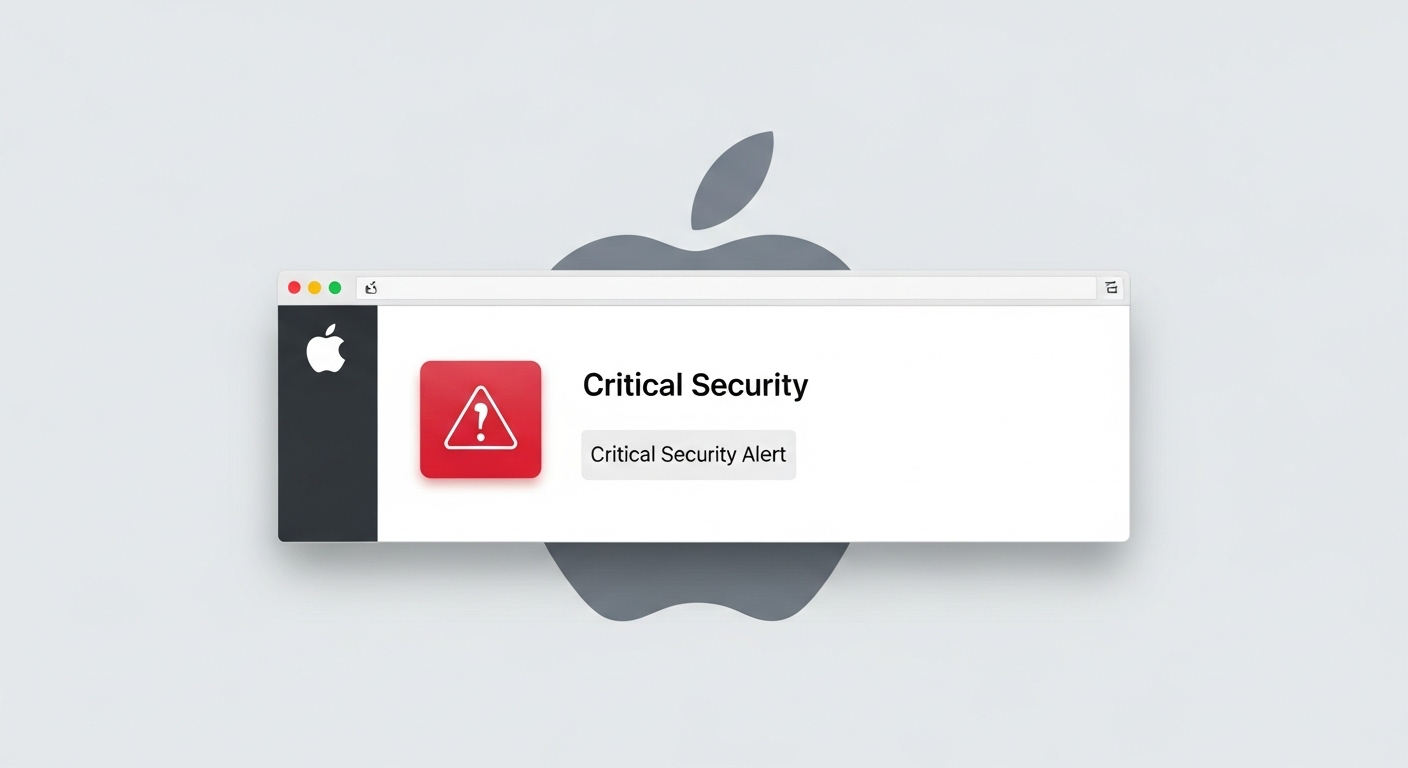Click the red warning triangle icon

[480, 417]
